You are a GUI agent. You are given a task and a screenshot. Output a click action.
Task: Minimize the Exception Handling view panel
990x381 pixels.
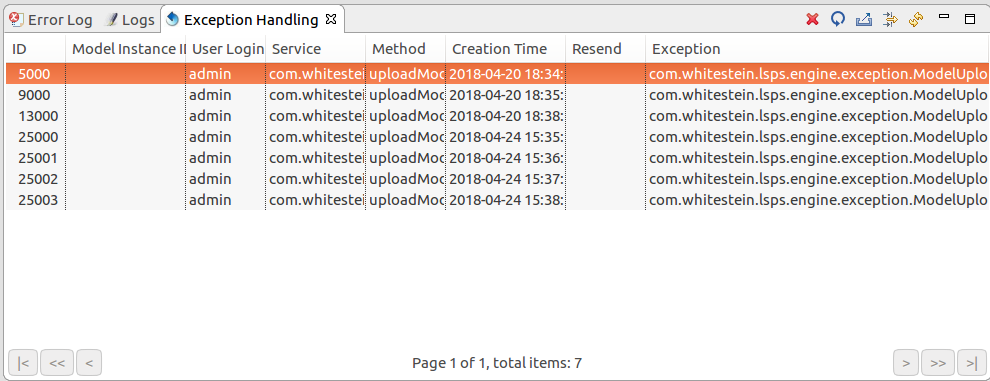click(945, 17)
